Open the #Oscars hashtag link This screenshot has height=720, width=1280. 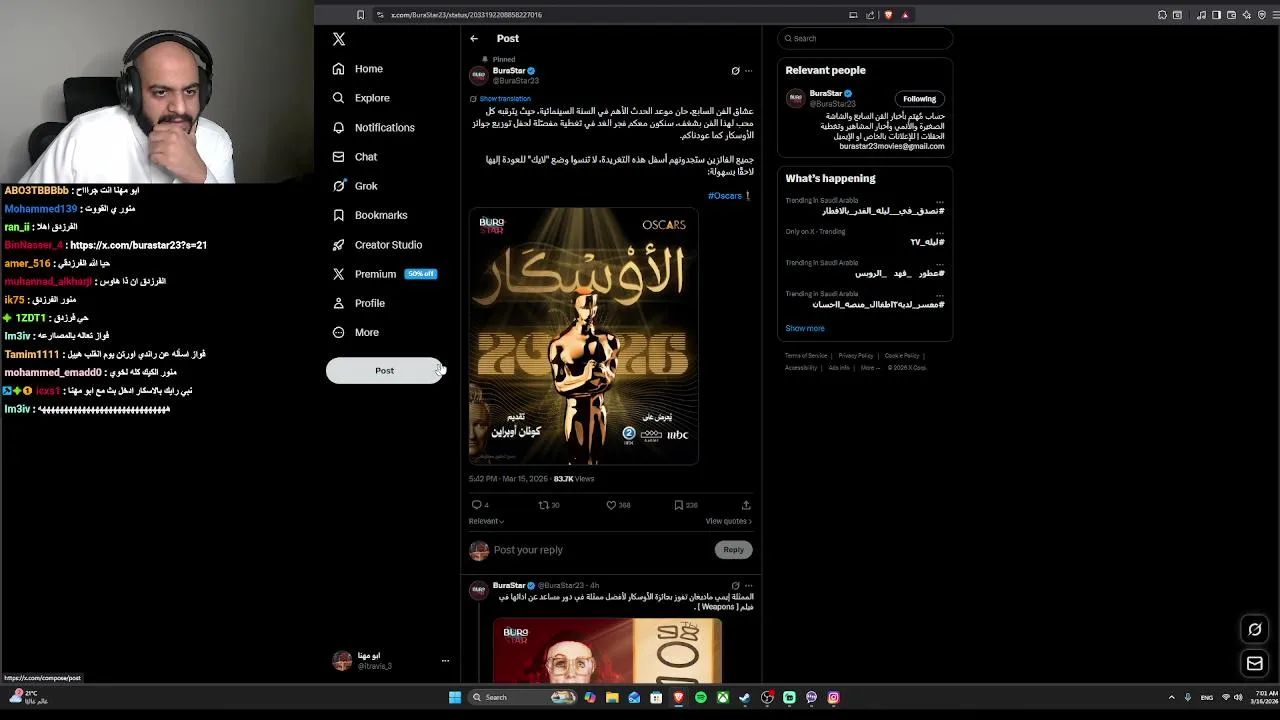pos(725,196)
